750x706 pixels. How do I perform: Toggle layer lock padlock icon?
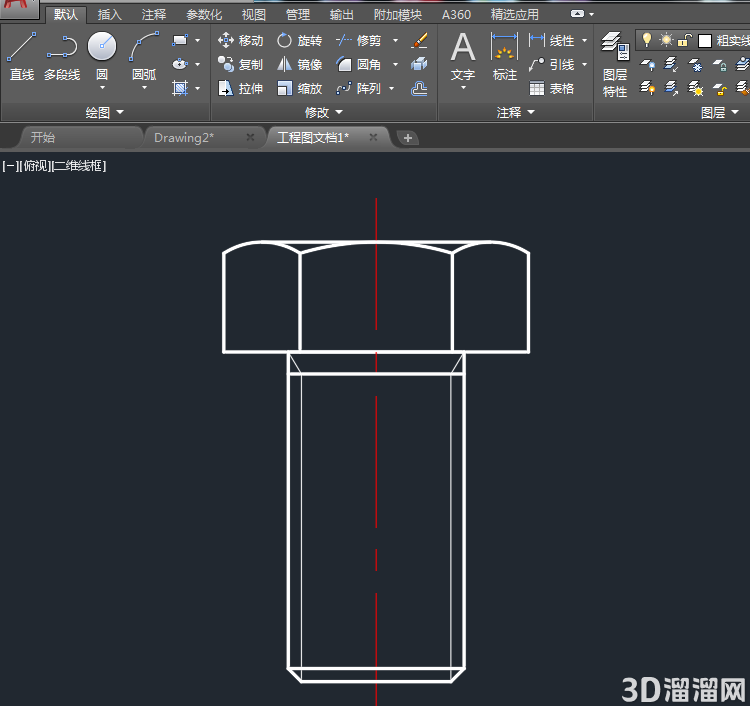tap(685, 40)
